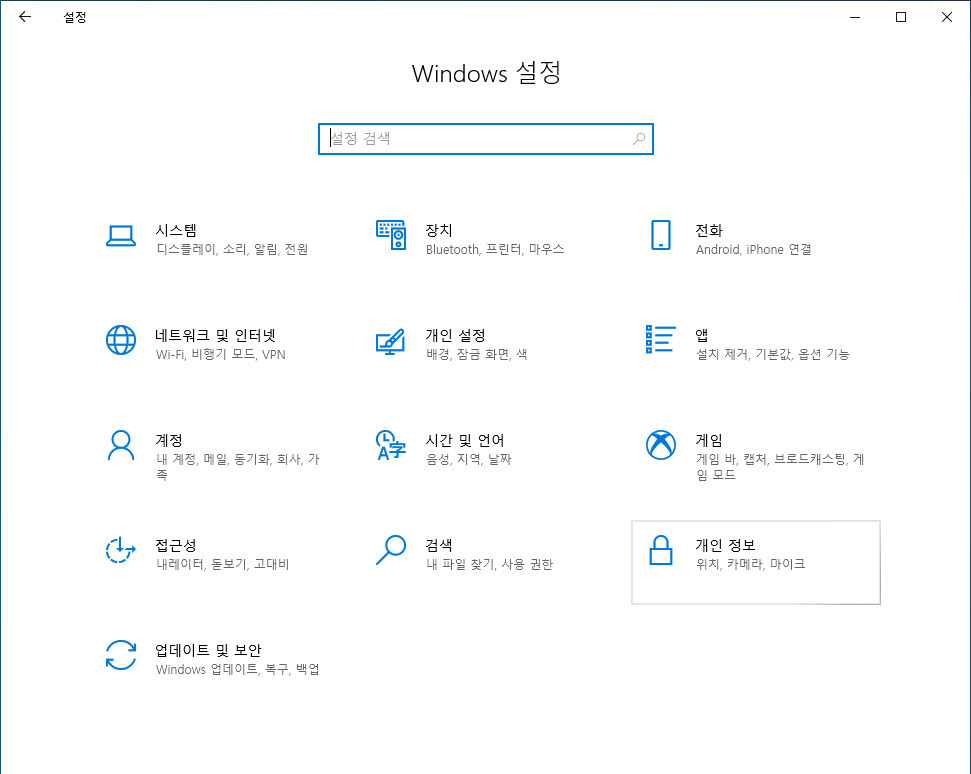The image size is (971, 774).
Task: Click the '배경, 잠금 화면, 색' description
Action: coord(477,354)
